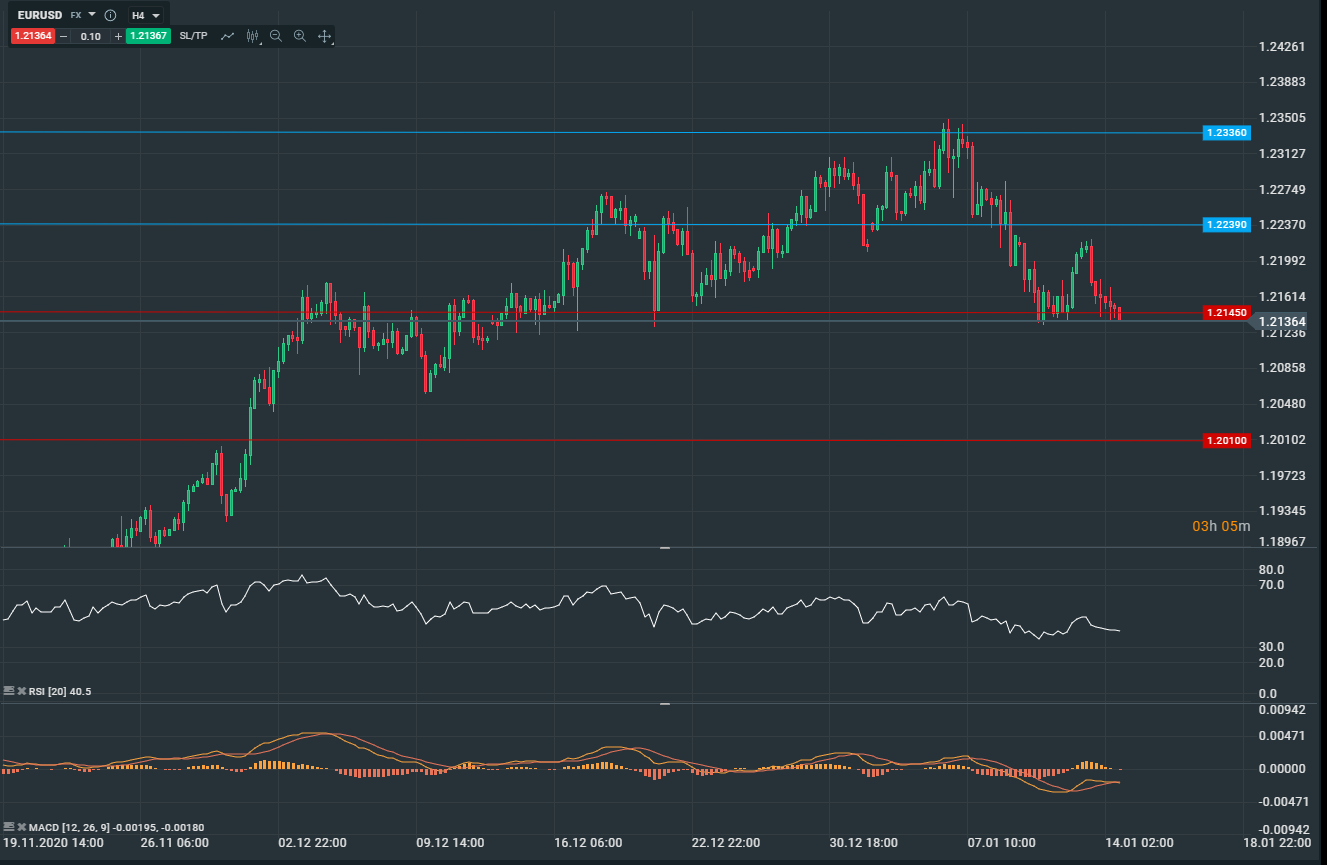Open the drawing tools line icon
This screenshot has width=1327, height=865.
pyautogui.click(x=228, y=36)
